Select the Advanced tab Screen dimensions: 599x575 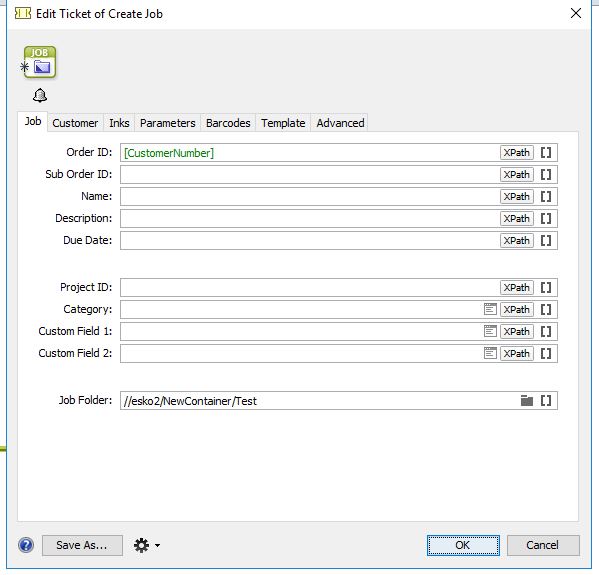point(340,123)
